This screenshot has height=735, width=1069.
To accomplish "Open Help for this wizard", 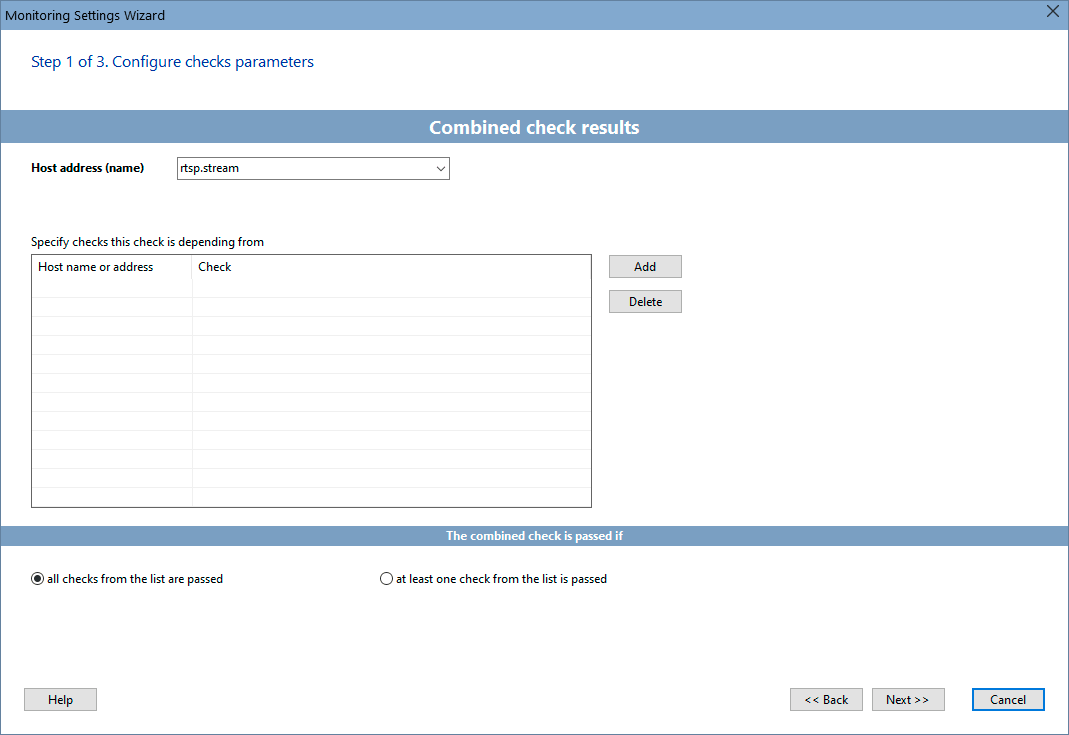I will [x=60, y=700].
